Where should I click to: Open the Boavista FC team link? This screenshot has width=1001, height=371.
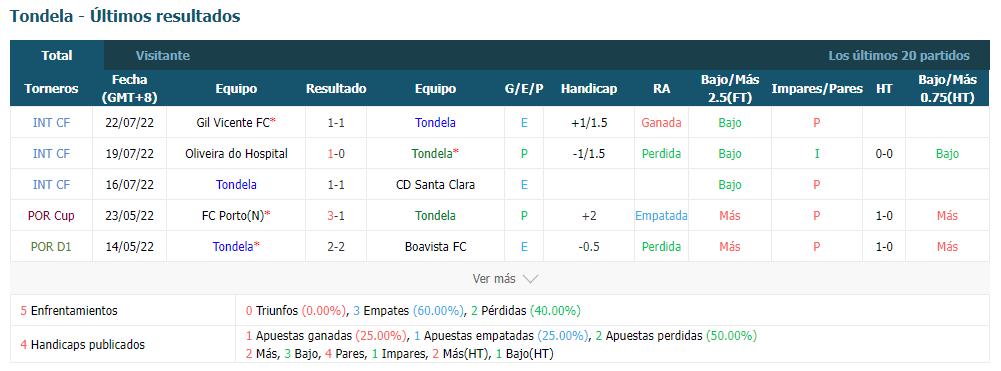pos(435,246)
